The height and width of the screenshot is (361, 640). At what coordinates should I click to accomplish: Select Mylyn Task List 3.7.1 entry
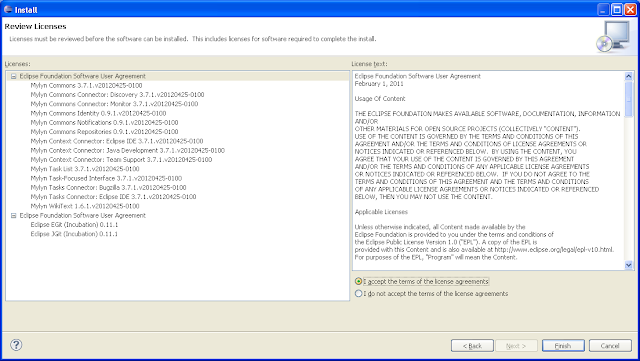[85, 169]
